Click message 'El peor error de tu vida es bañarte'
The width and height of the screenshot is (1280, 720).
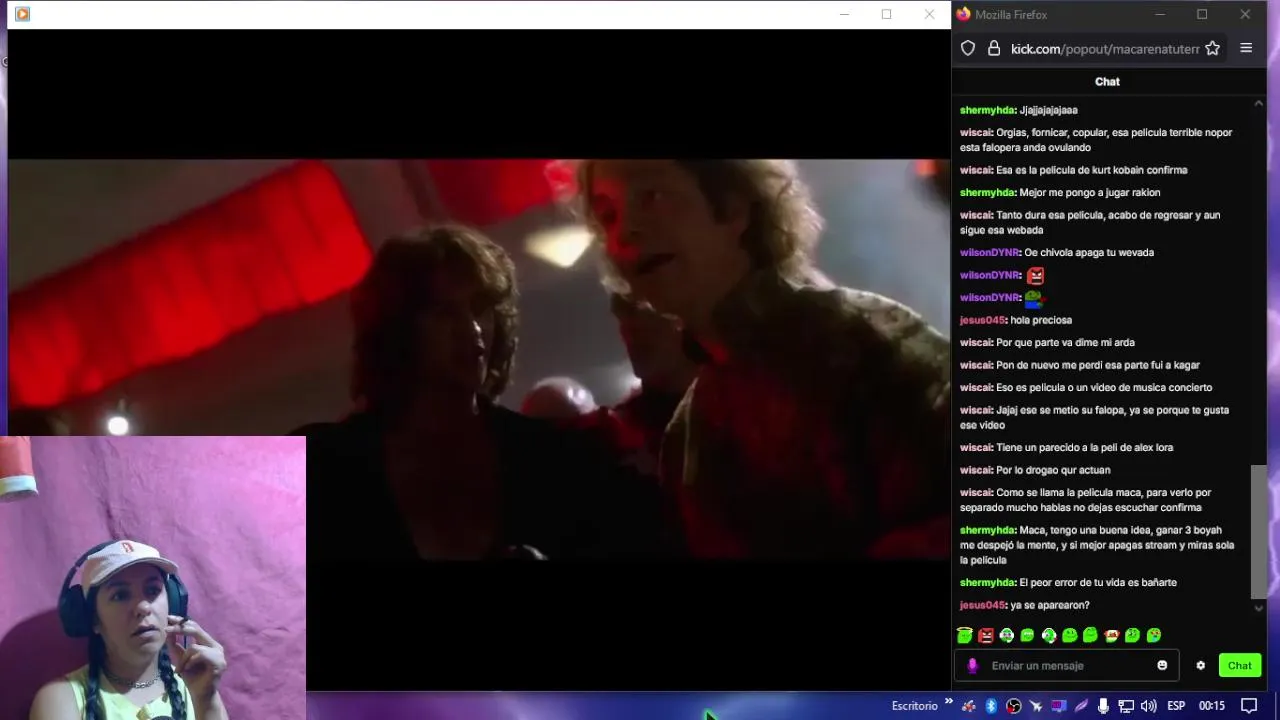(1098, 582)
